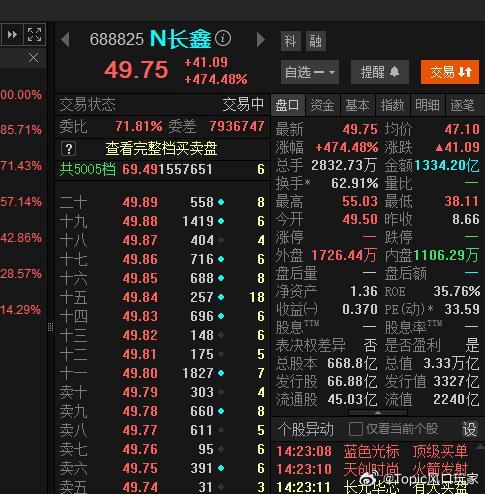Click the 49.80 price at level 十一
The height and width of the screenshot is (494, 485).
click(x=140, y=373)
